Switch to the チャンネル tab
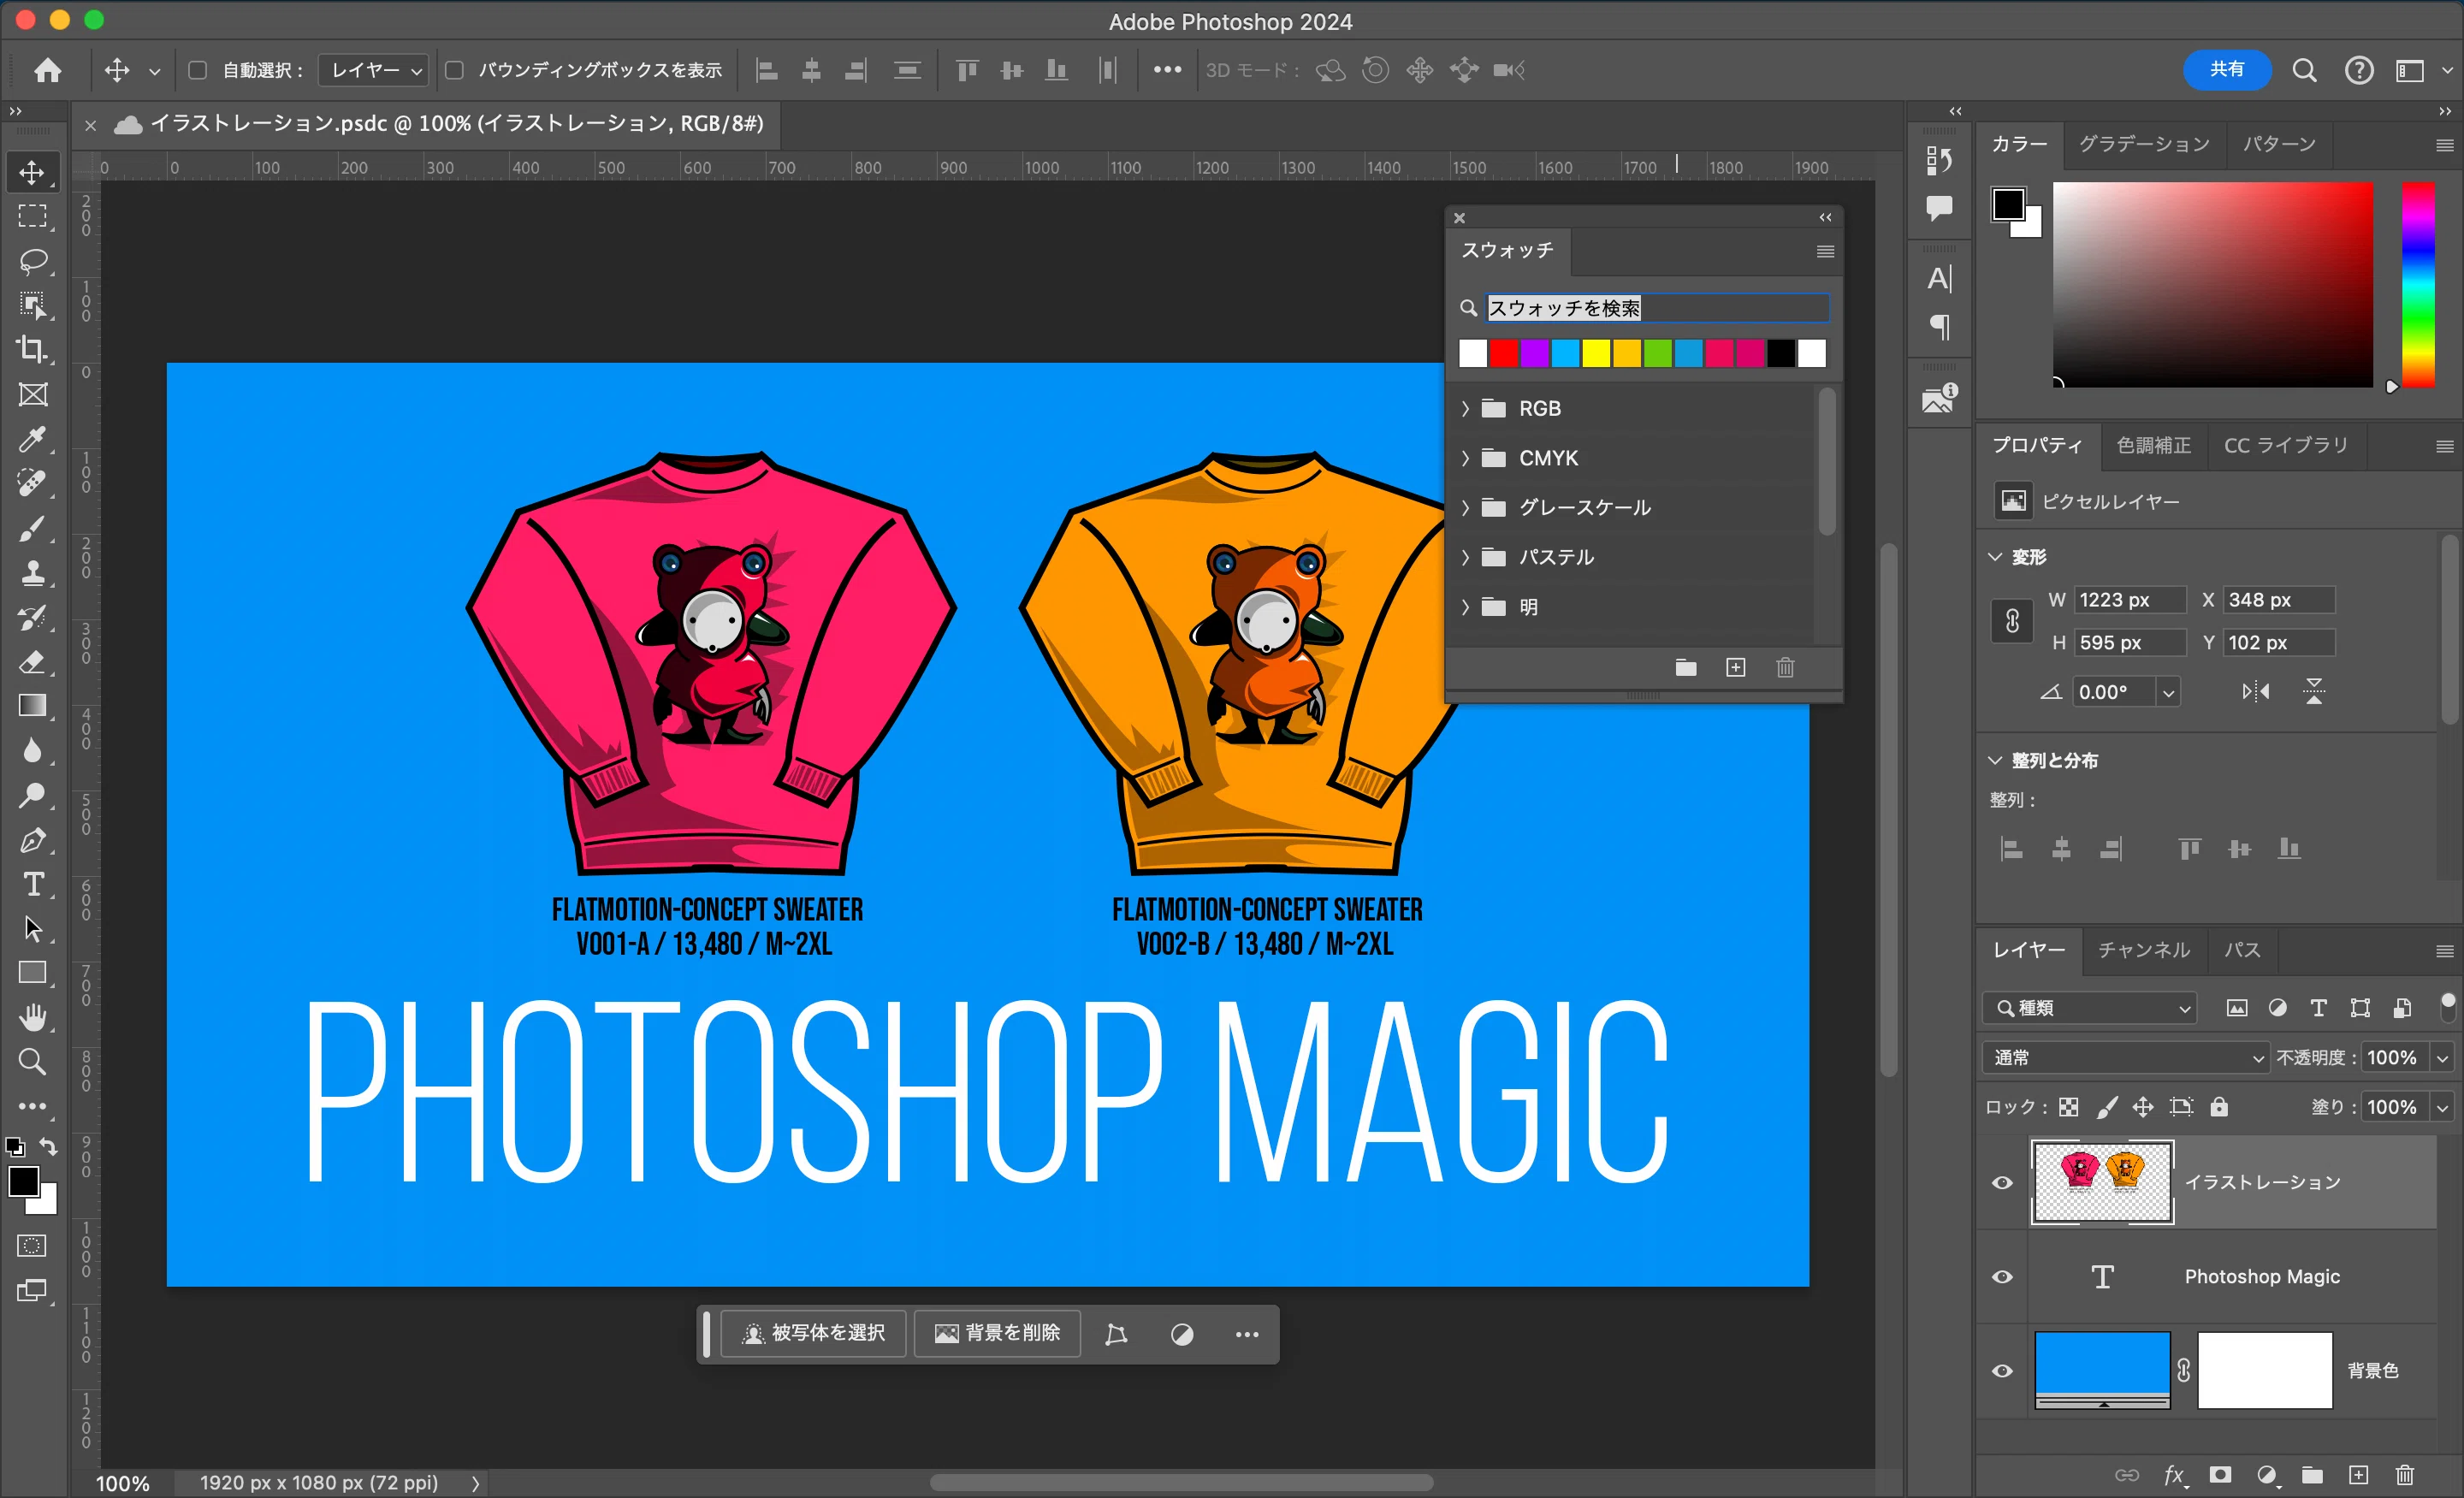Viewport: 2464px width, 1498px height. (2143, 949)
